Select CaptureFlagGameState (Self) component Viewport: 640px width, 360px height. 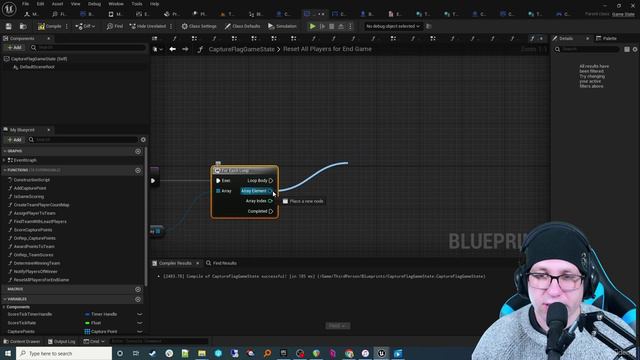click(39, 59)
